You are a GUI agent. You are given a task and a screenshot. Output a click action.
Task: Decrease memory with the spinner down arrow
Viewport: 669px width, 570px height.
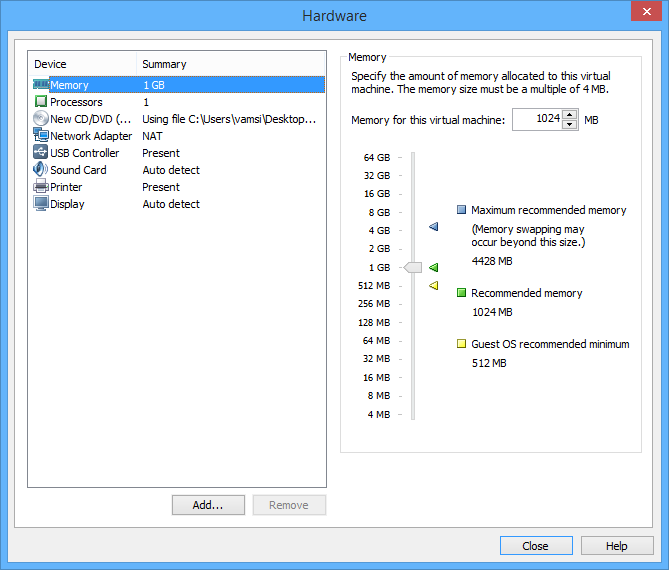[570, 125]
